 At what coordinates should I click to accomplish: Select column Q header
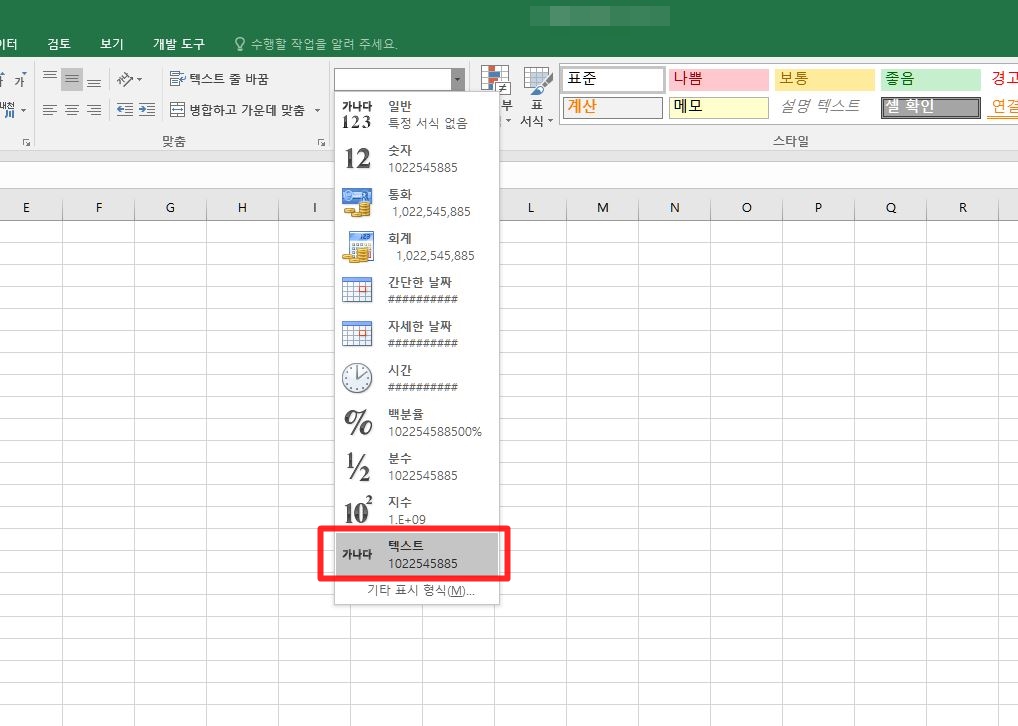point(891,208)
